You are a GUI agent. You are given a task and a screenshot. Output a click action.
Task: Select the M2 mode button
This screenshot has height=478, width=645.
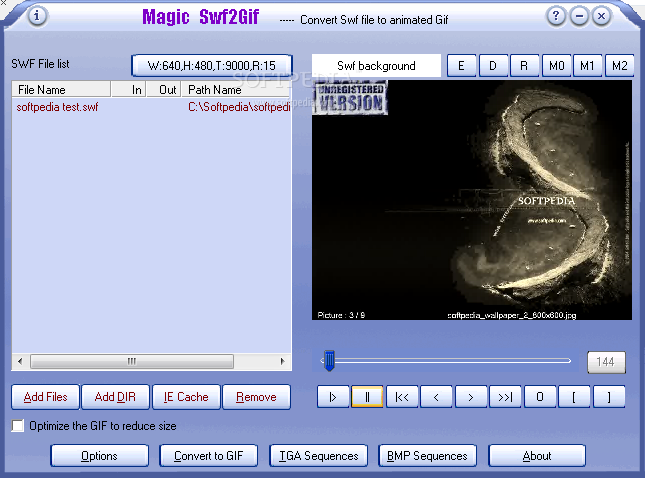pyautogui.click(x=619, y=66)
